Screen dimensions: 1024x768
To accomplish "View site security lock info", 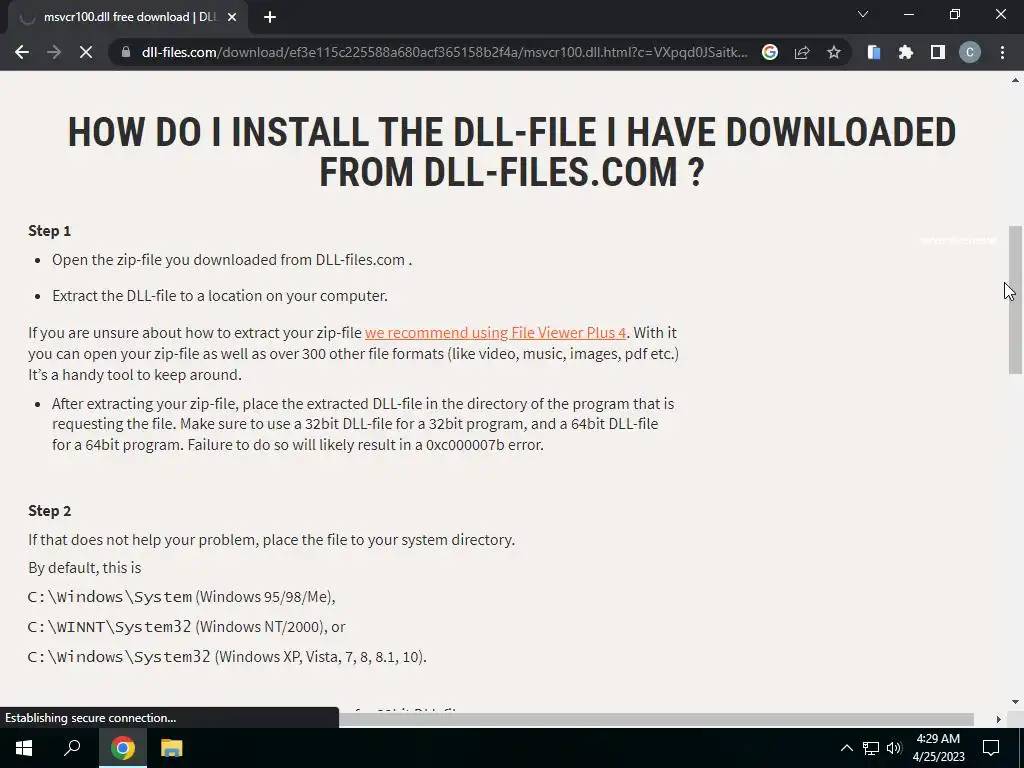I will (x=125, y=52).
